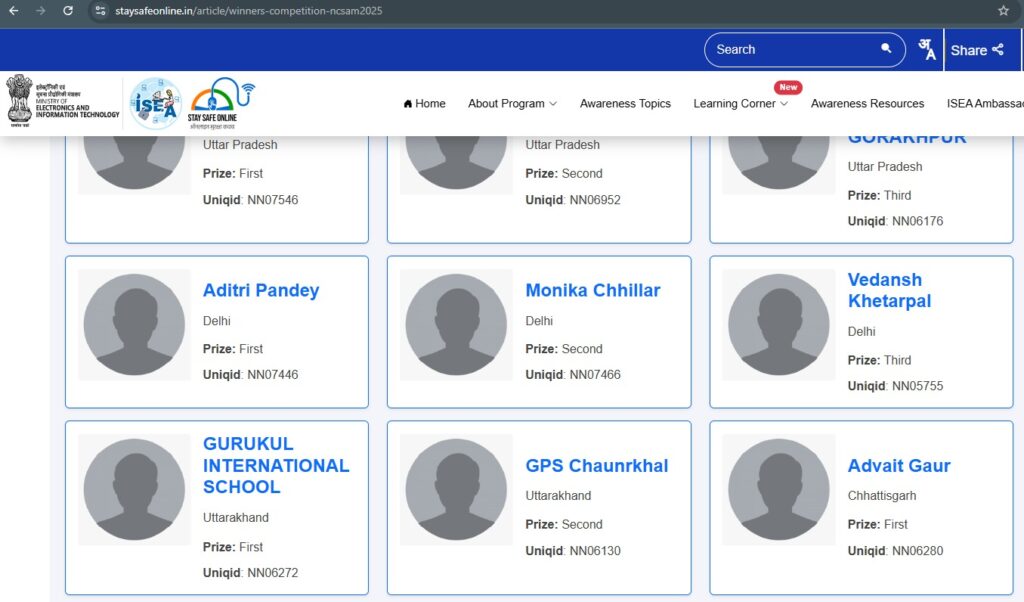This screenshot has height=602, width=1024.
Task: Open site information icon in address bar
Action: [100, 11]
